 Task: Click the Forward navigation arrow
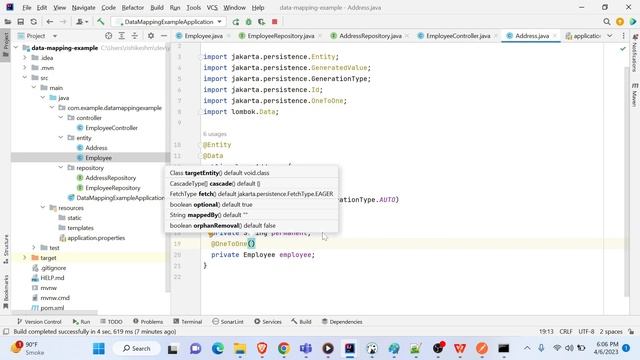point(63,22)
